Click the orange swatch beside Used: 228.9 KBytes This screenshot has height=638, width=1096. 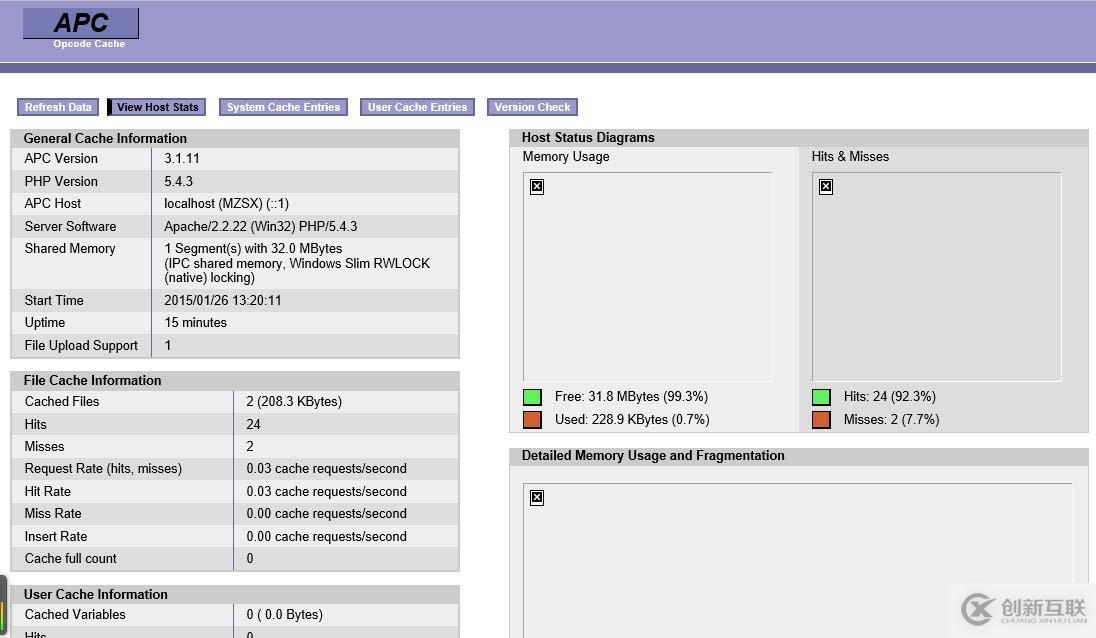(x=533, y=419)
